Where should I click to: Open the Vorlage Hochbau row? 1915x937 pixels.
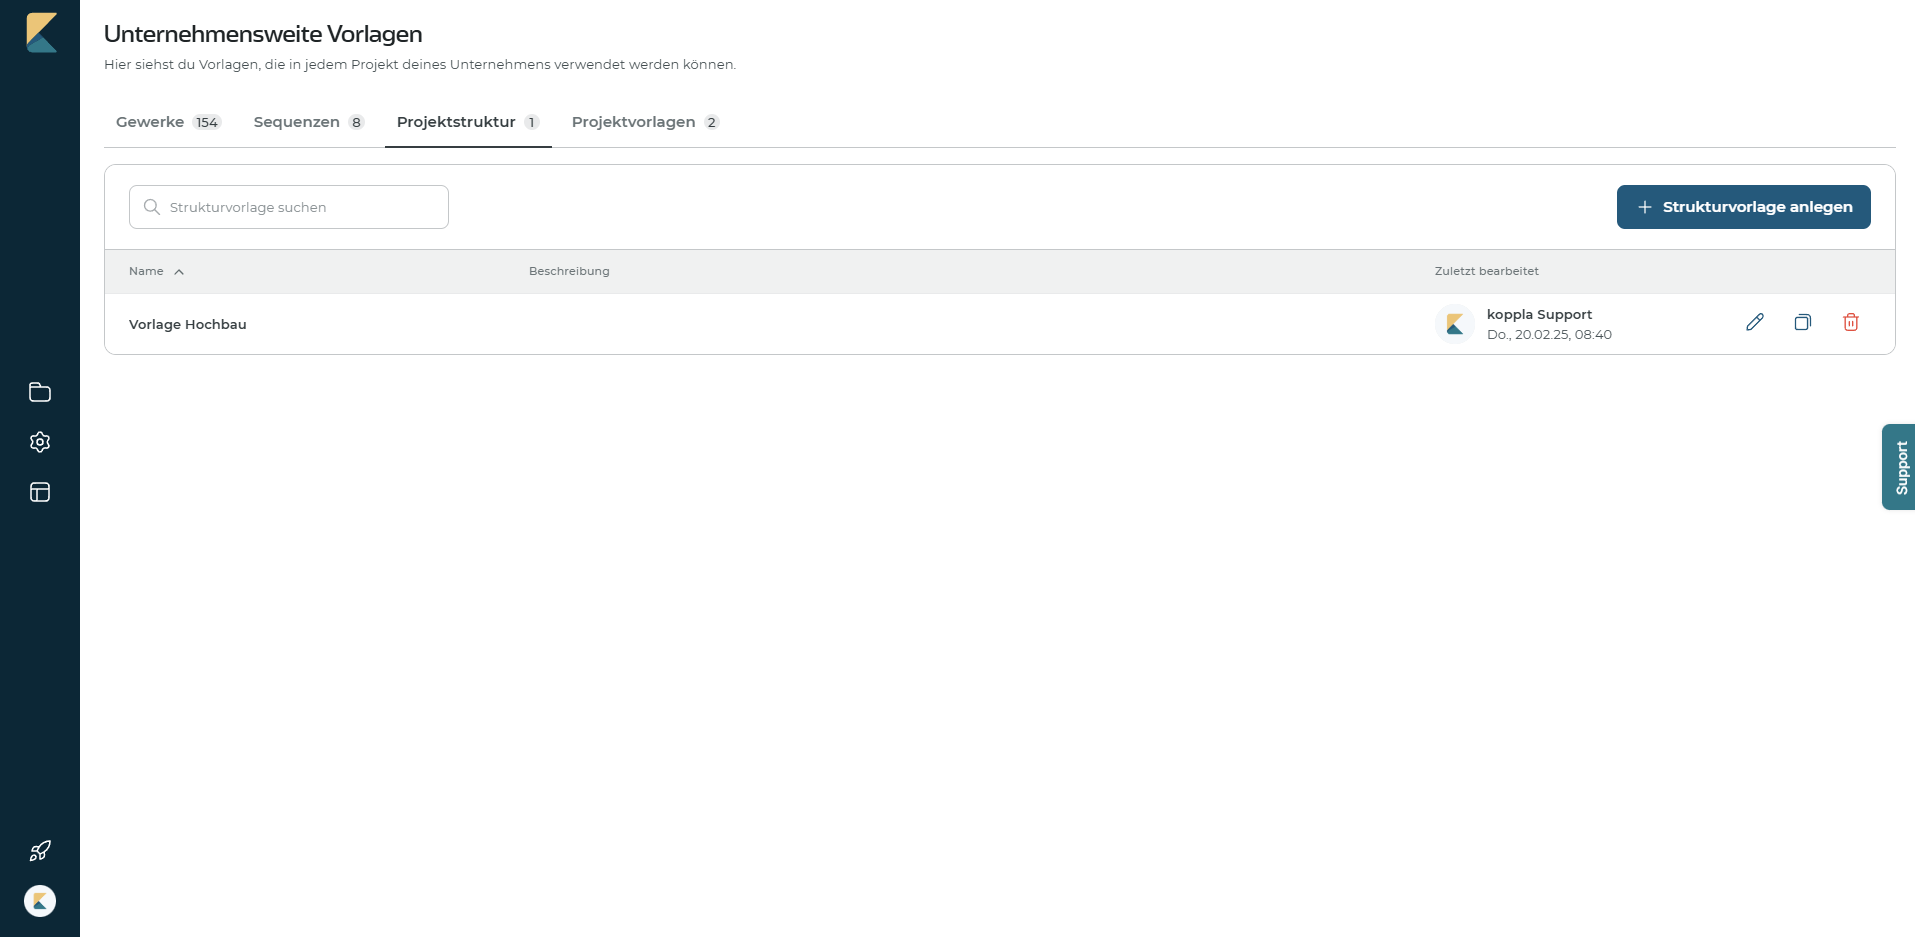(x=1000, y=324)
